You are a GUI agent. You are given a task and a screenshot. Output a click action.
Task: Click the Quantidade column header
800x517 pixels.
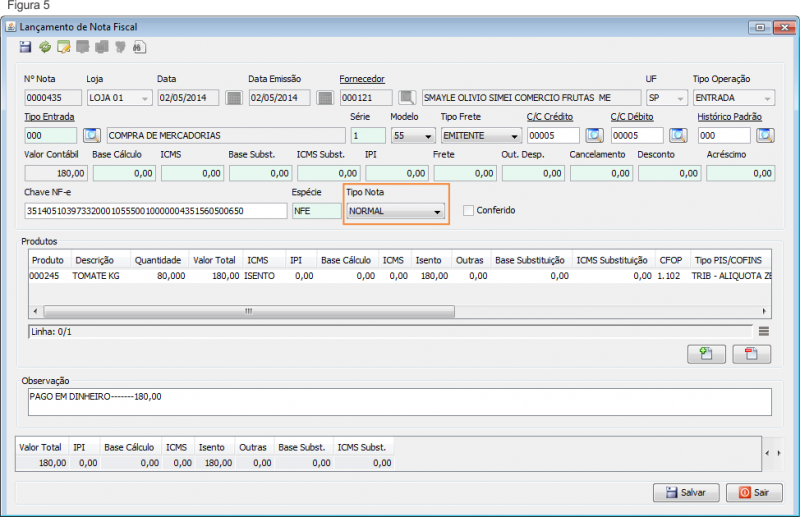159,260
